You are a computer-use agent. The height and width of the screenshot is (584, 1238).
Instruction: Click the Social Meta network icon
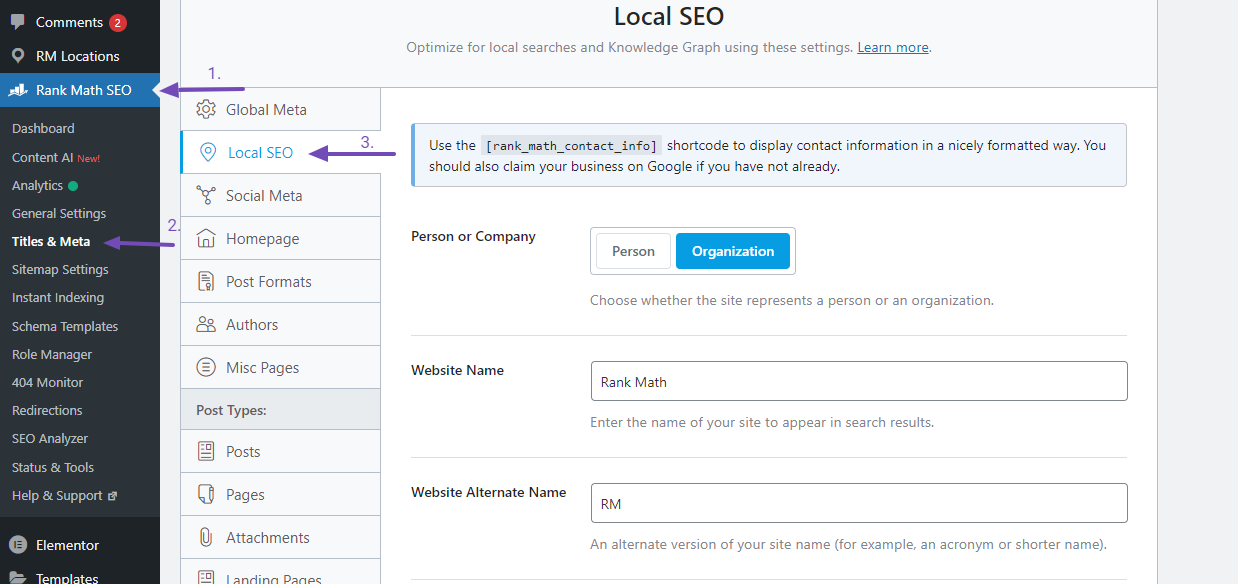point(206,195)
